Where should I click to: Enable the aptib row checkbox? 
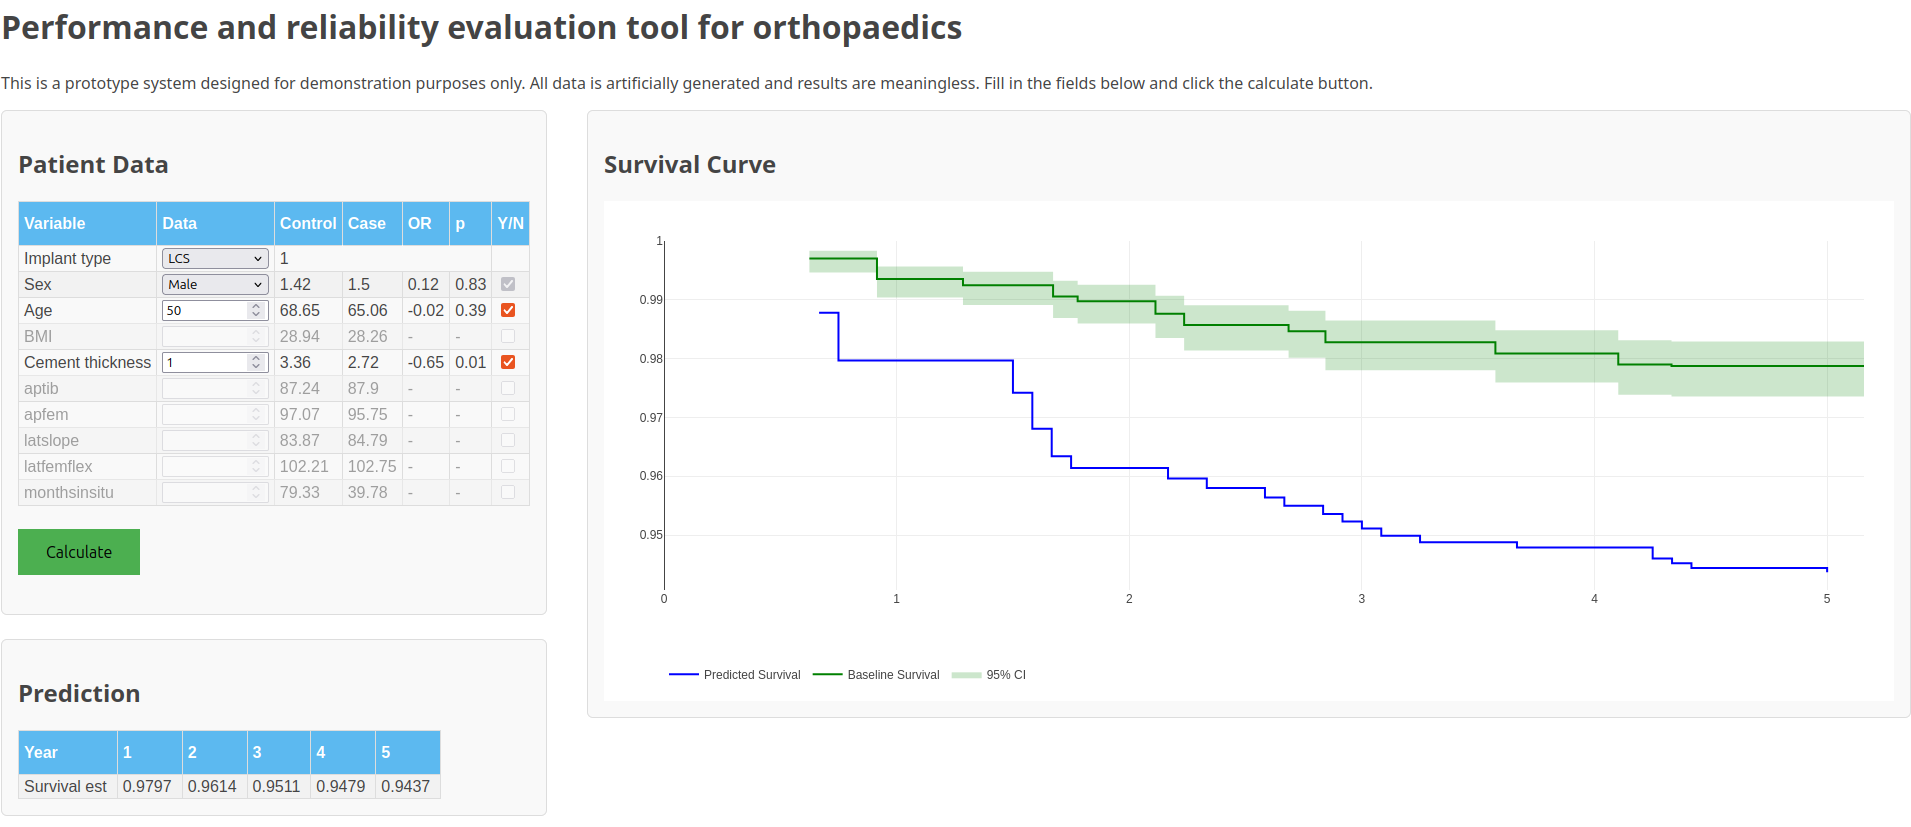point(508,388)
